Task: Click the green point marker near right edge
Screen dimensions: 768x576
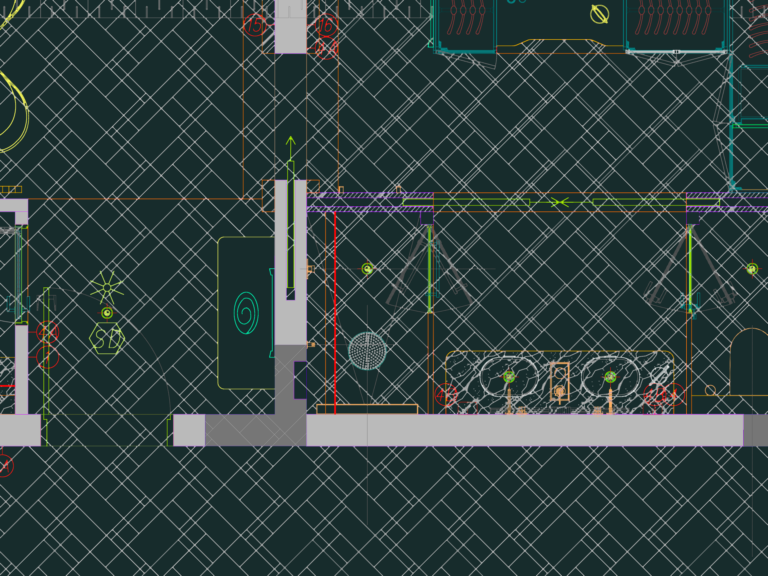Action: point(752,269)
